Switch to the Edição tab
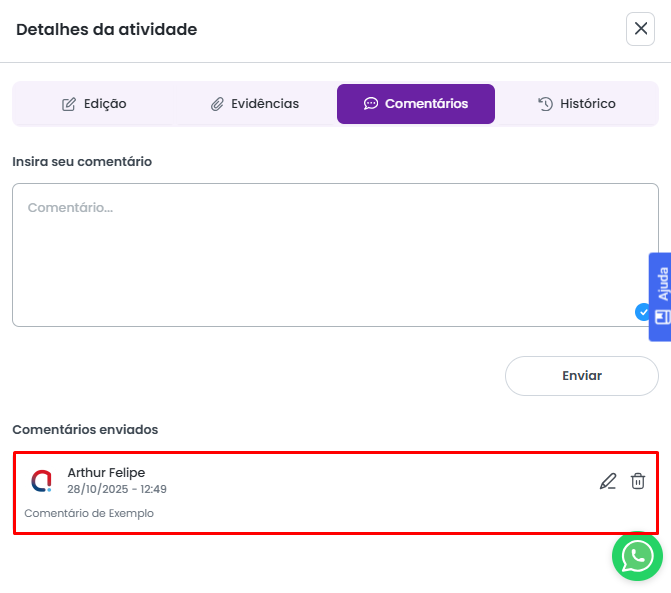The height and width of the screenshot is (593, 671). pos(94,104)
